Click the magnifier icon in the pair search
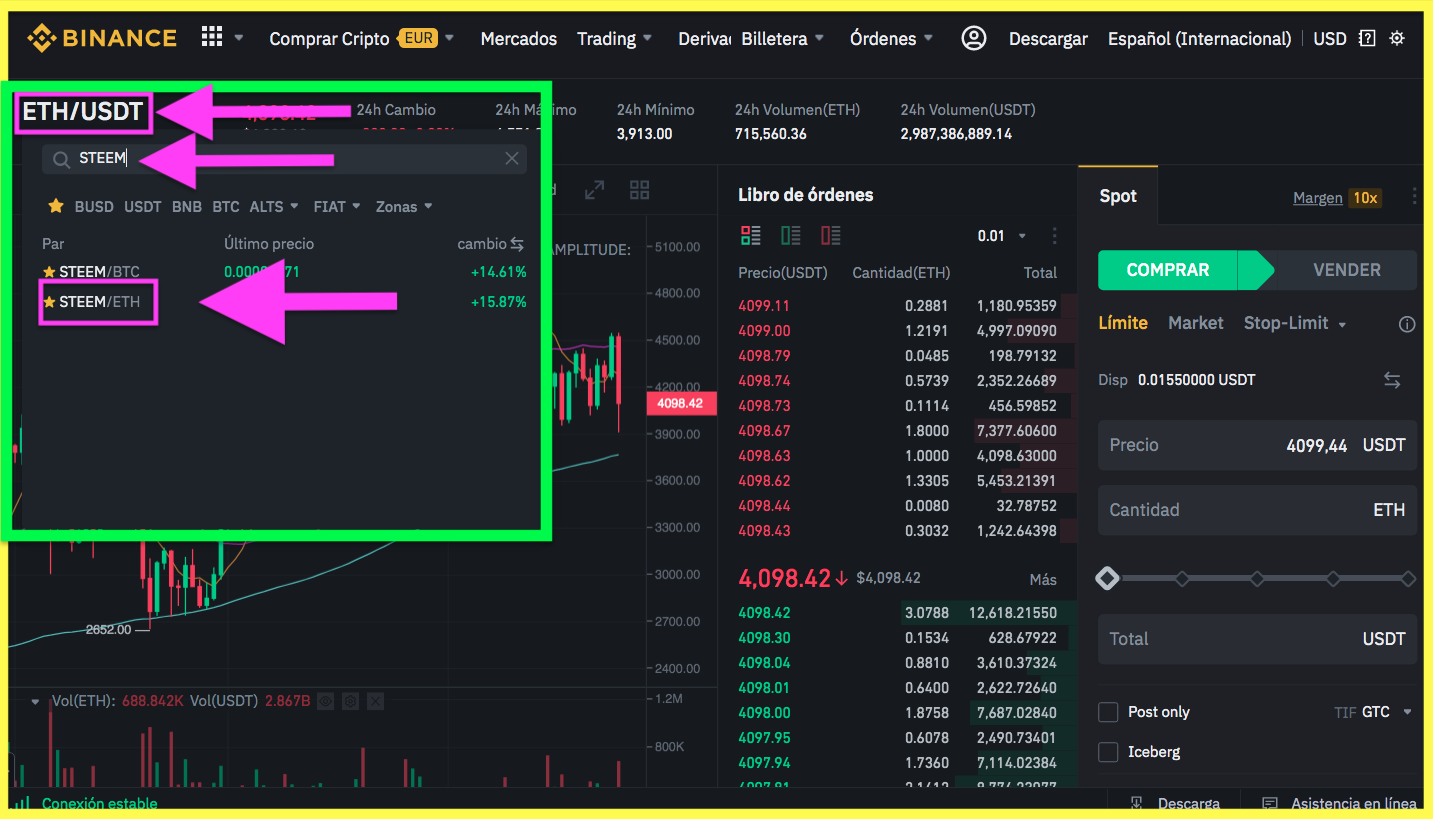Viewport: 1433px width, 819px height. point(61,159)
